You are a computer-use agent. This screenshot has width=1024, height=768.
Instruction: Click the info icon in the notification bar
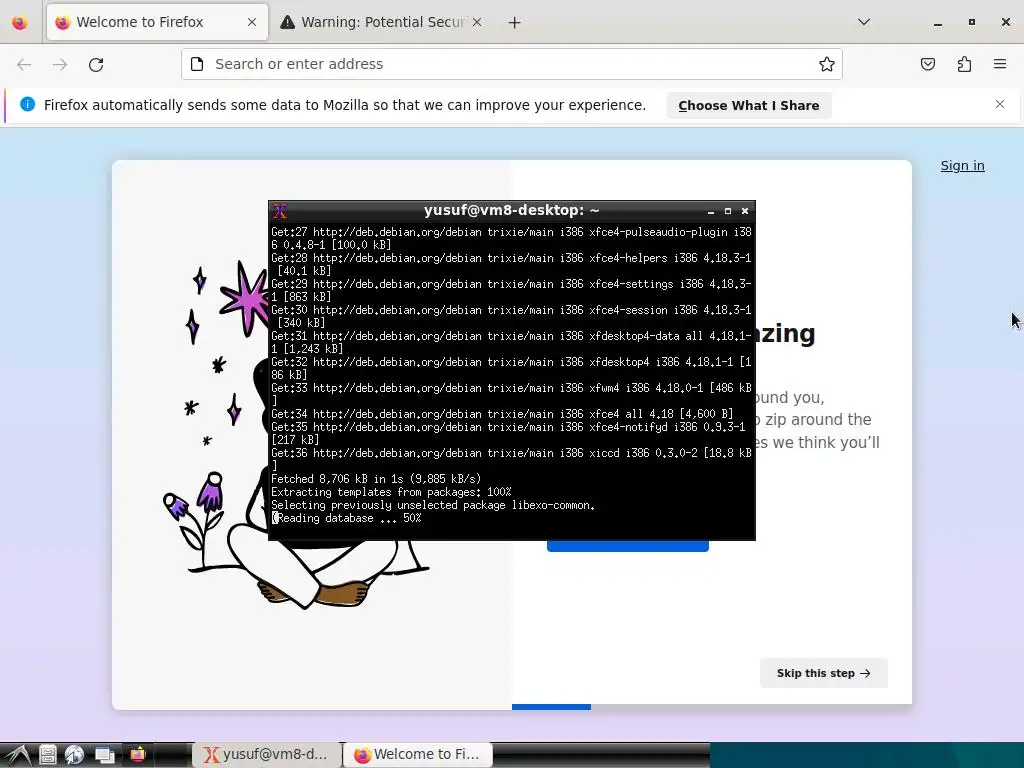(x=27, y=104)
